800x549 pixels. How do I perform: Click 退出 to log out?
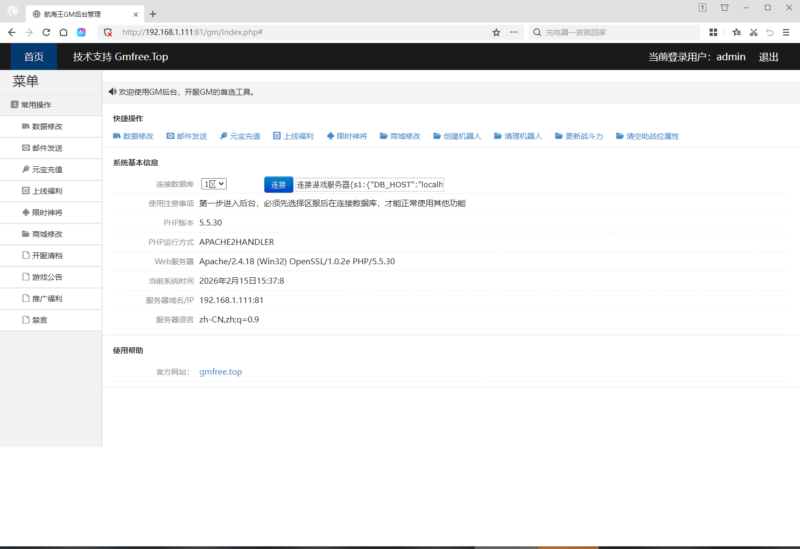pyautogui.click(x=768, y=57)
